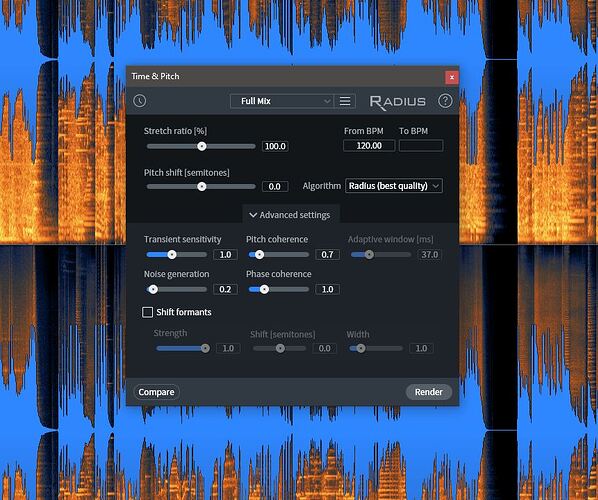Collapse the Advanced settings section
Image resolution: width=598 pixels, height=500 pixels.
tap(290, 215)
